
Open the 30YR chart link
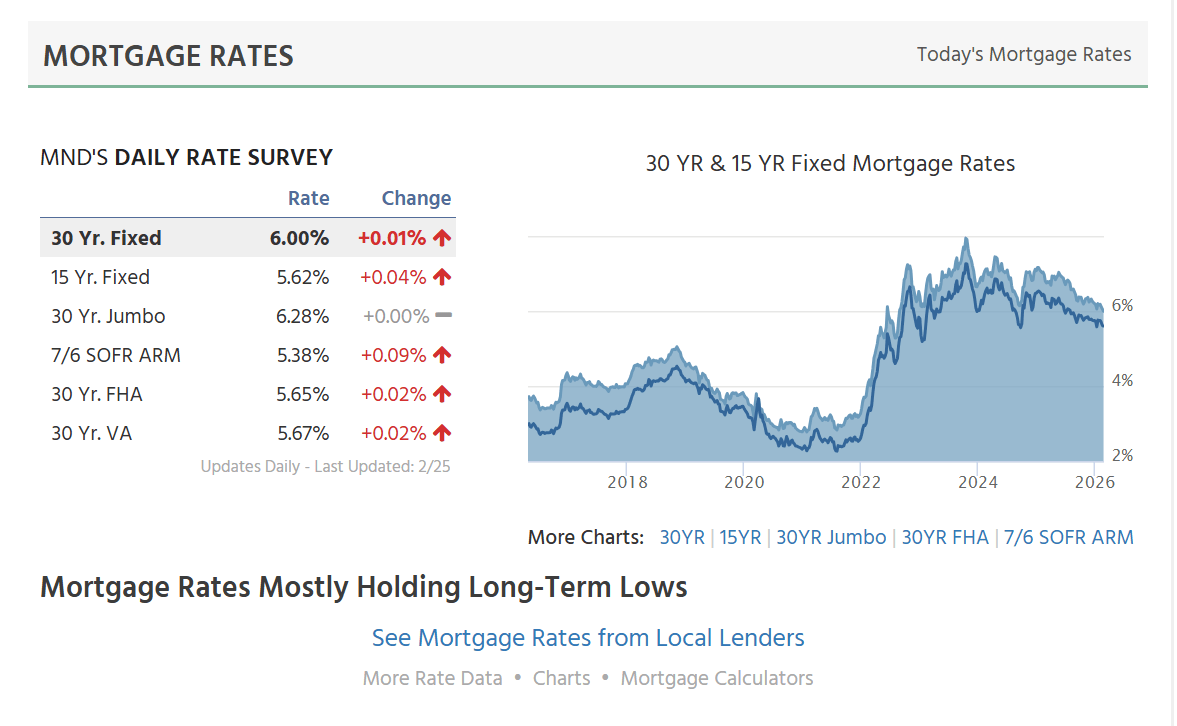coord(682,537)
